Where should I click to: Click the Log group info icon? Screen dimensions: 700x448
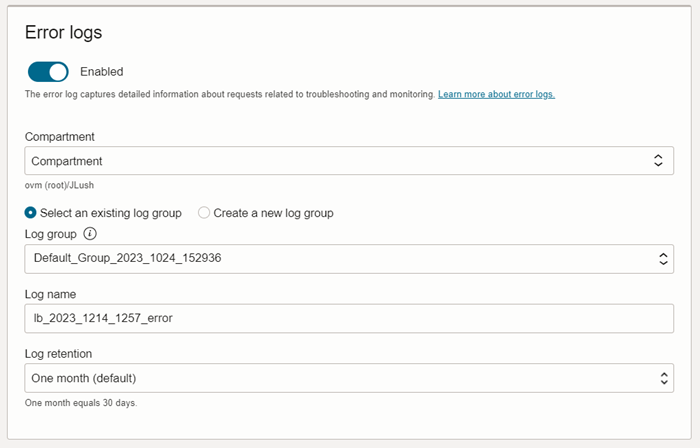[90, 233]
